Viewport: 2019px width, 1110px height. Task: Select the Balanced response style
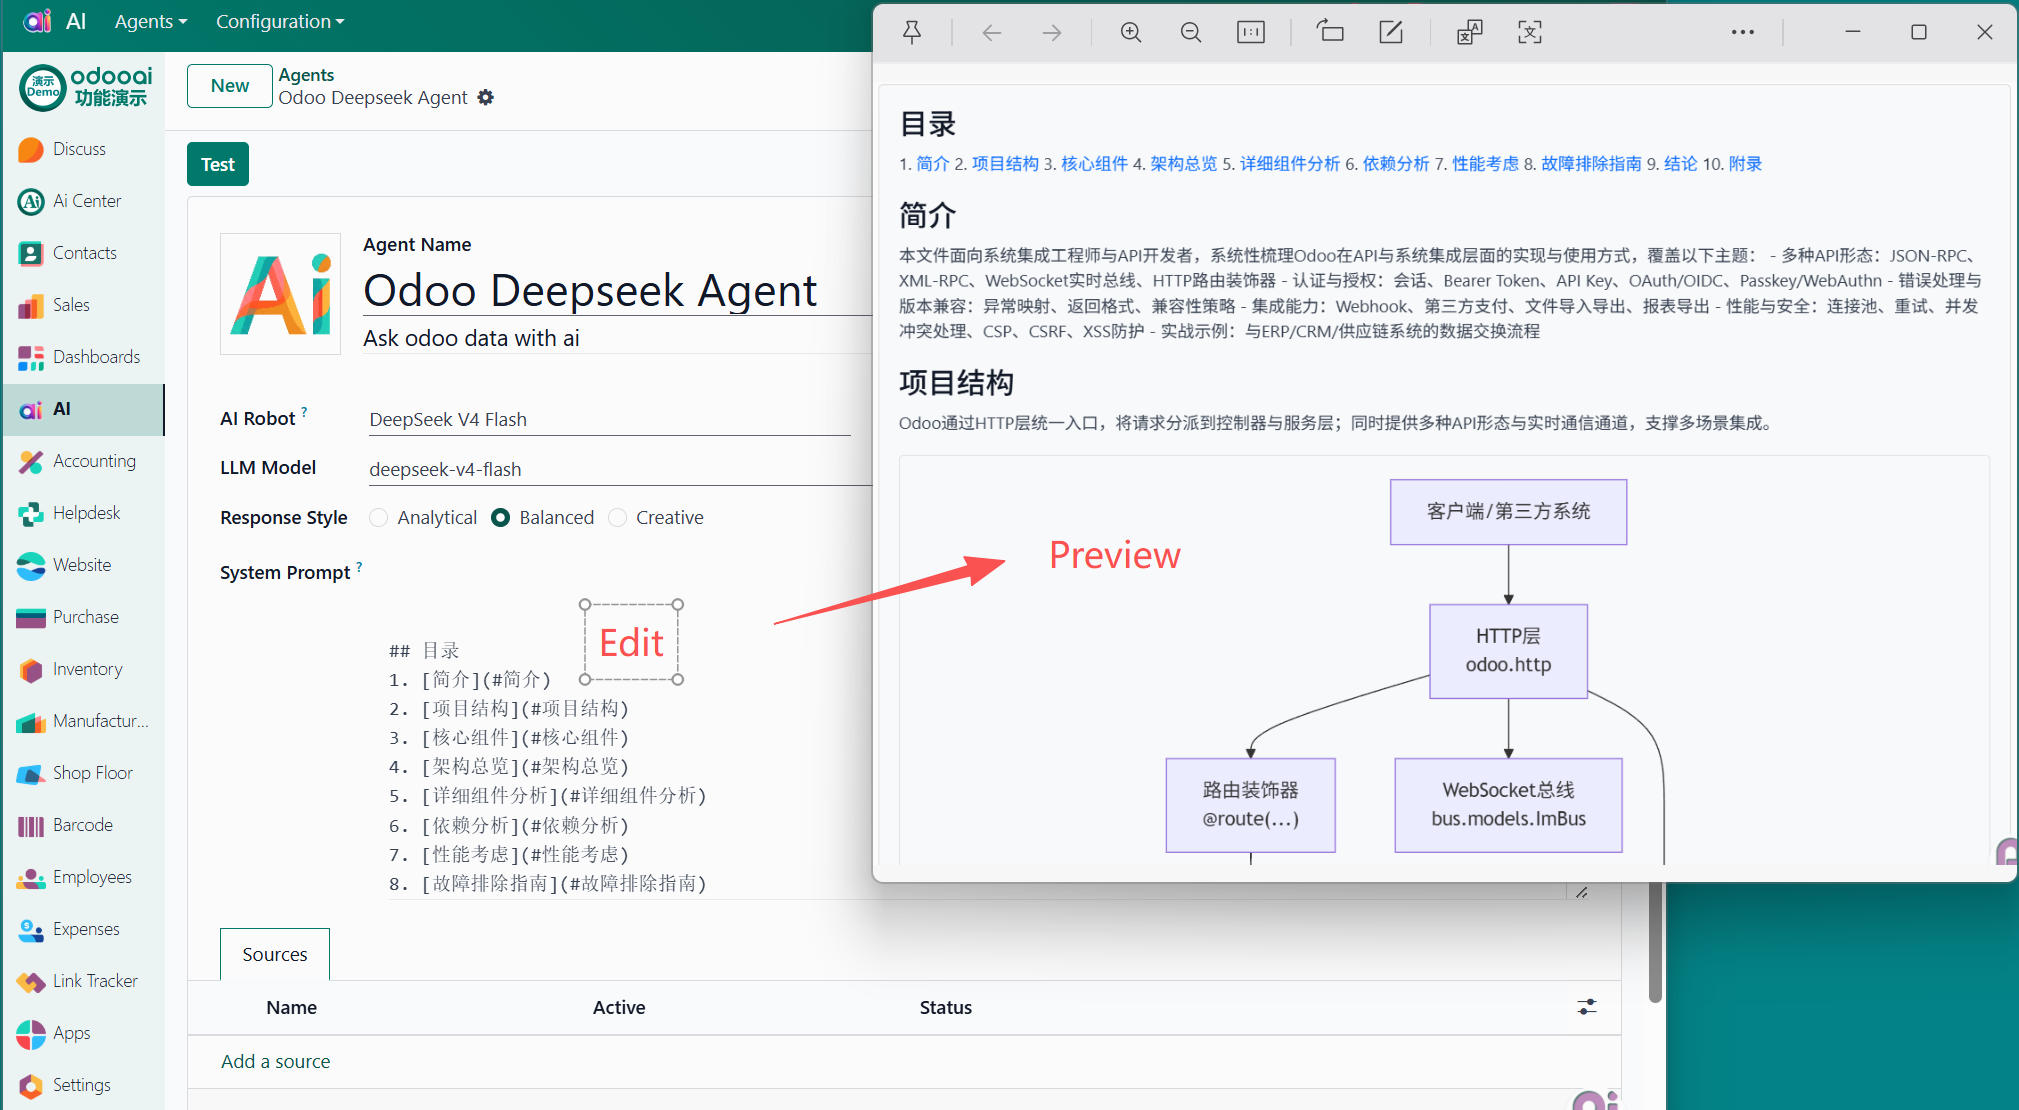tap(501, 517)
